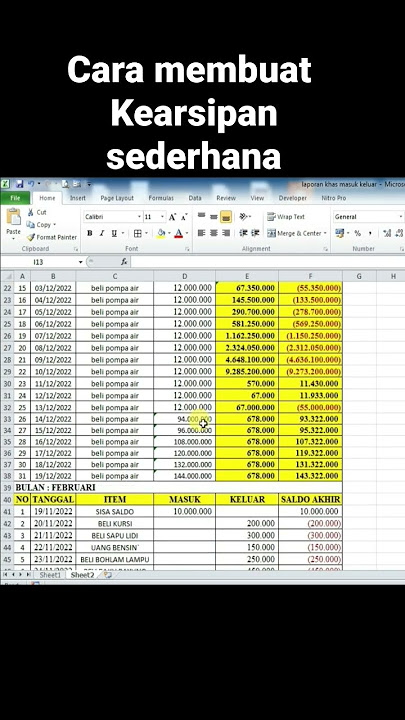Image resolution: width=405 pixels, height=720 pixels.
Task: Toggle Italic formatting
Action: tap(102, 233)
